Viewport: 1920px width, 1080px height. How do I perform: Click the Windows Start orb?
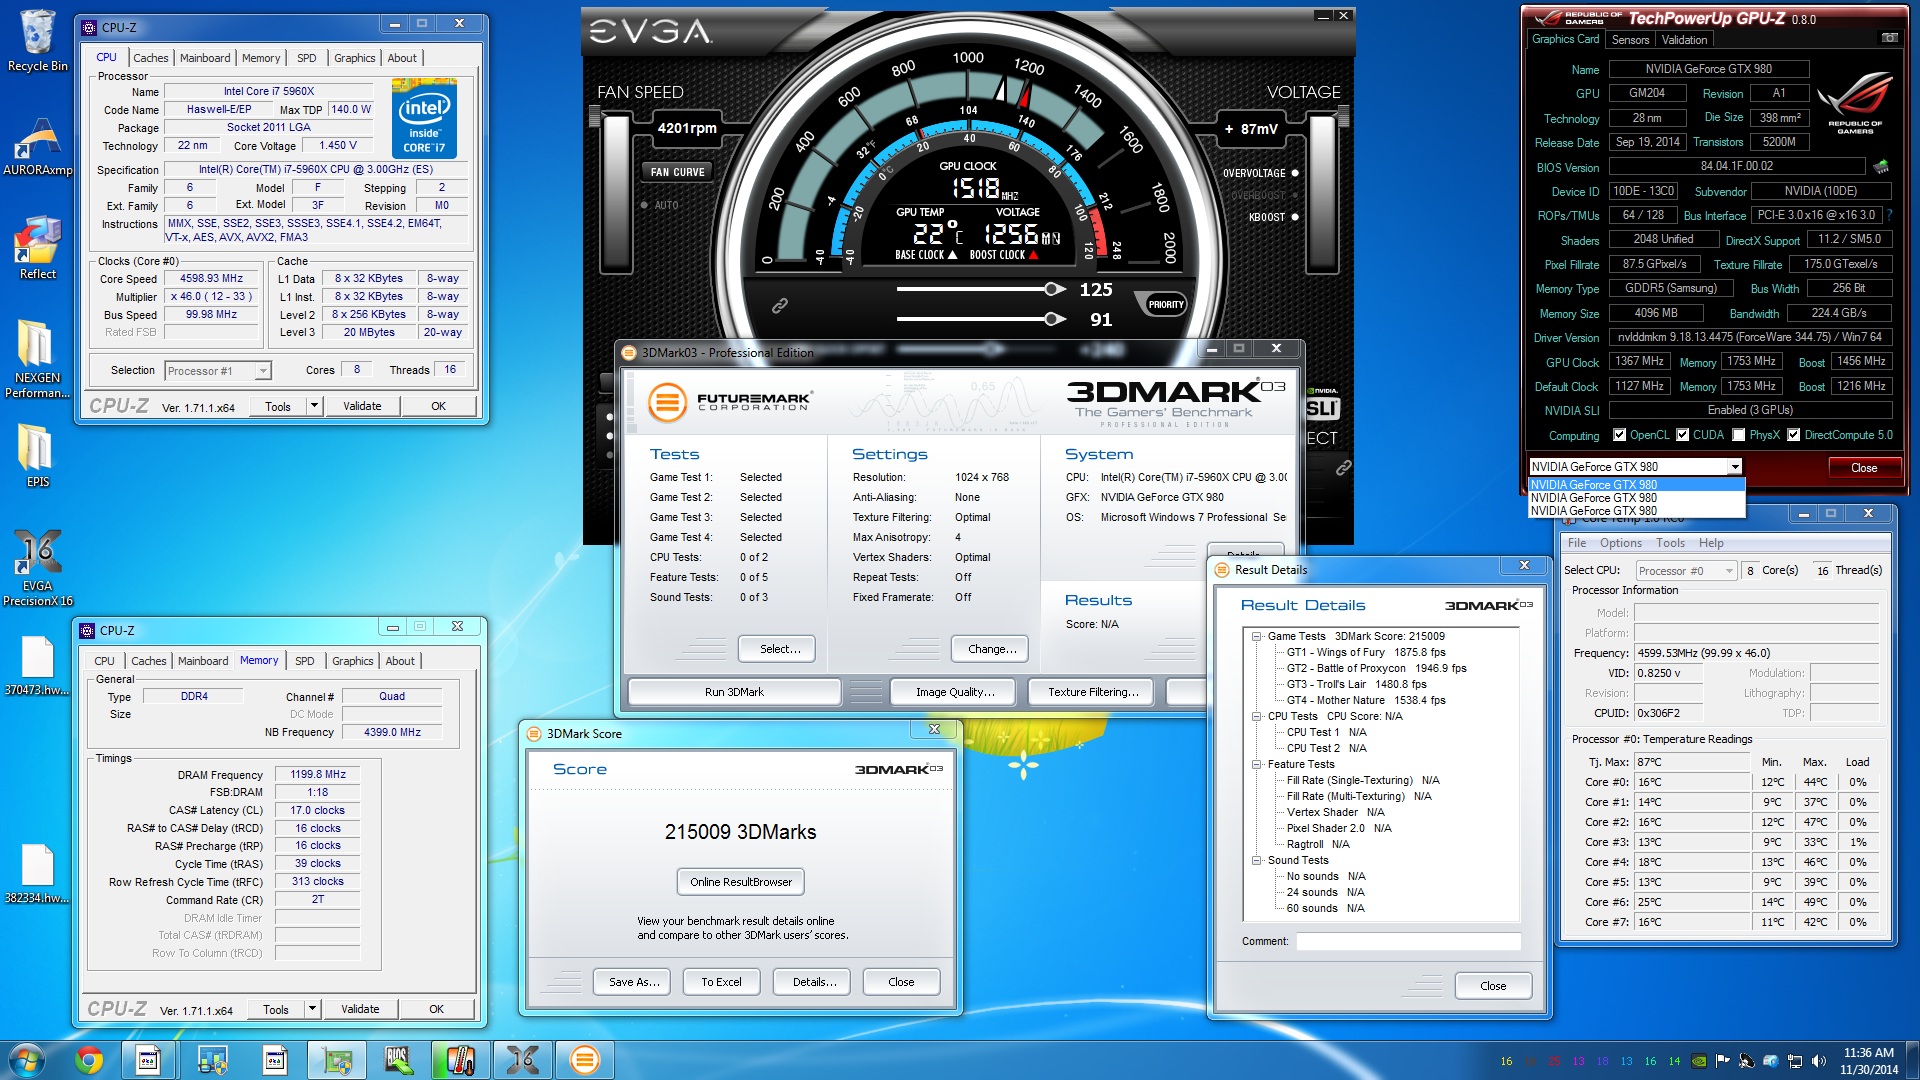27,1060
